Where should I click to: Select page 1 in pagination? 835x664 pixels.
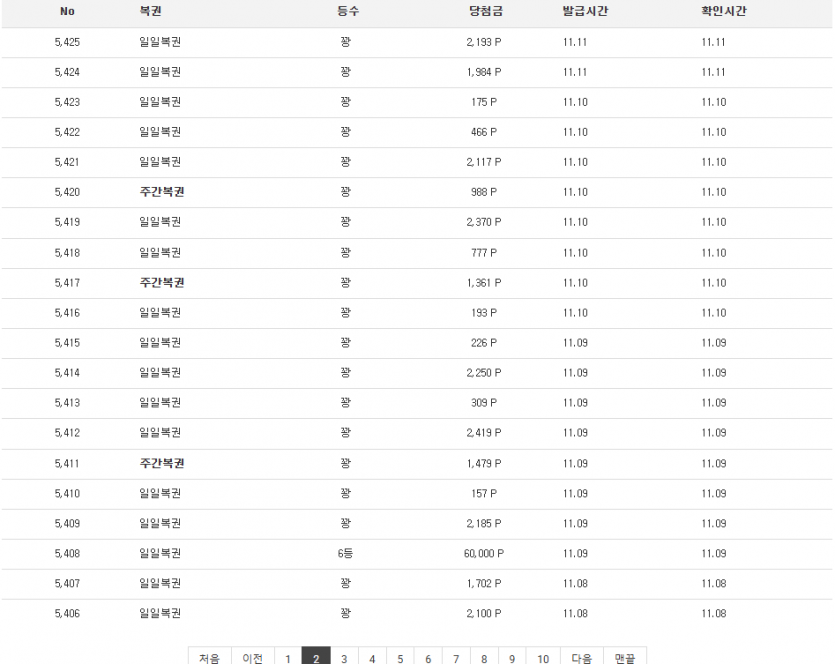pos(288,657)
